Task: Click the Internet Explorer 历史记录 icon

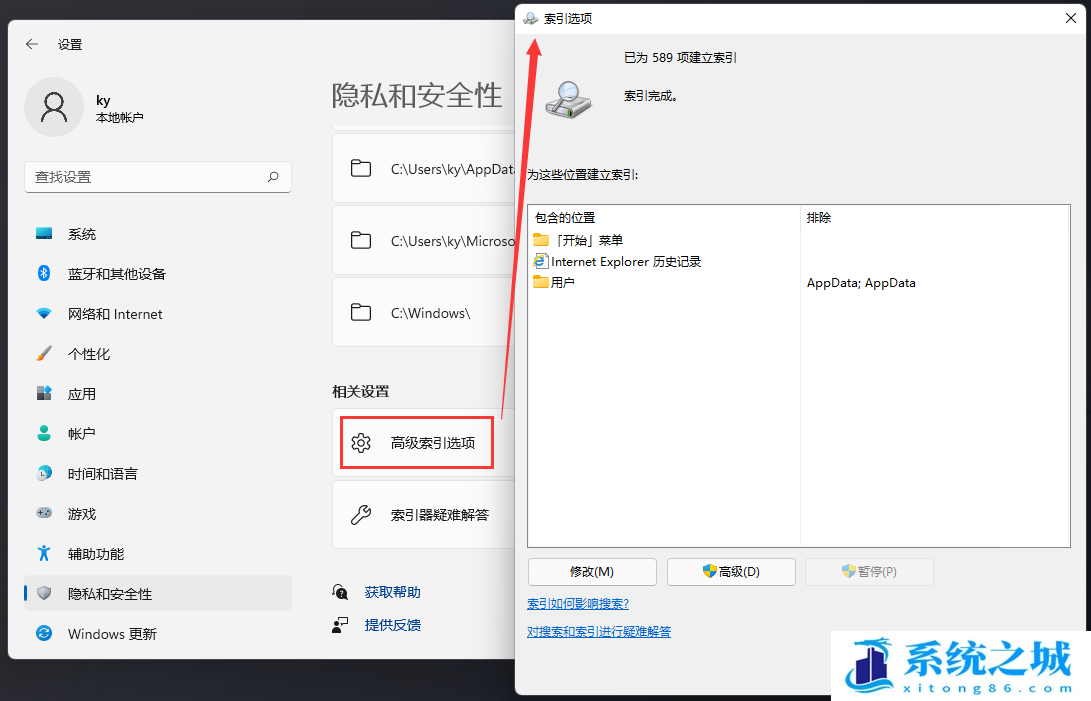Action: pyautogui.click(x=541, y=261)
